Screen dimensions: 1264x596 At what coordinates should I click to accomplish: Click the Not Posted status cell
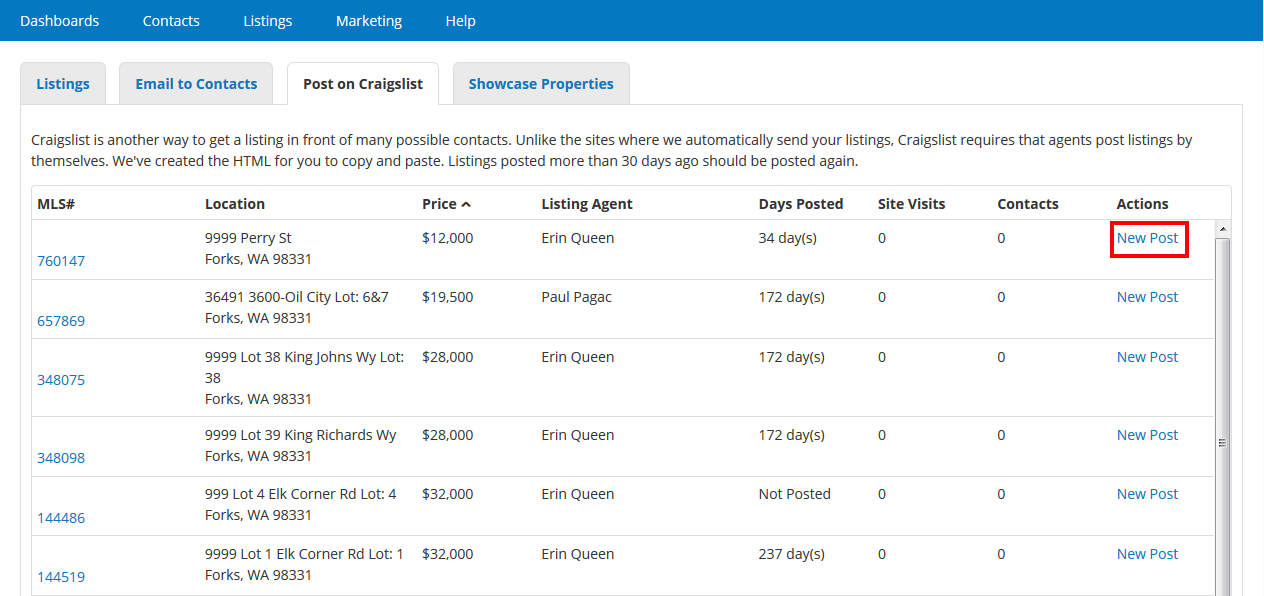click(x=795, y=494)
